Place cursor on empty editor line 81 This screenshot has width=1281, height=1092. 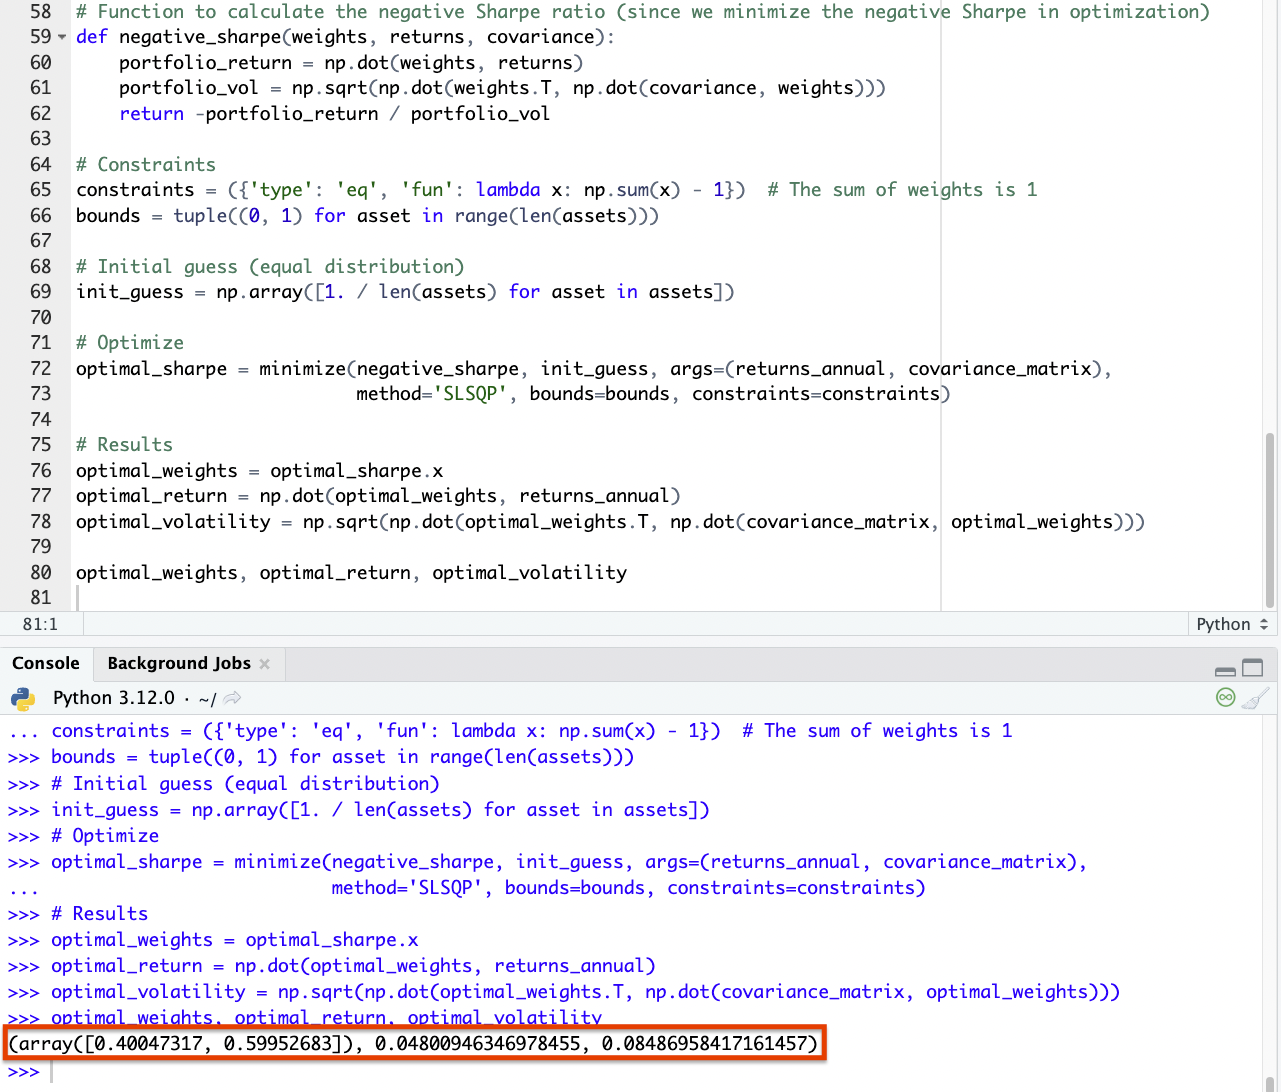pos(300,598)
